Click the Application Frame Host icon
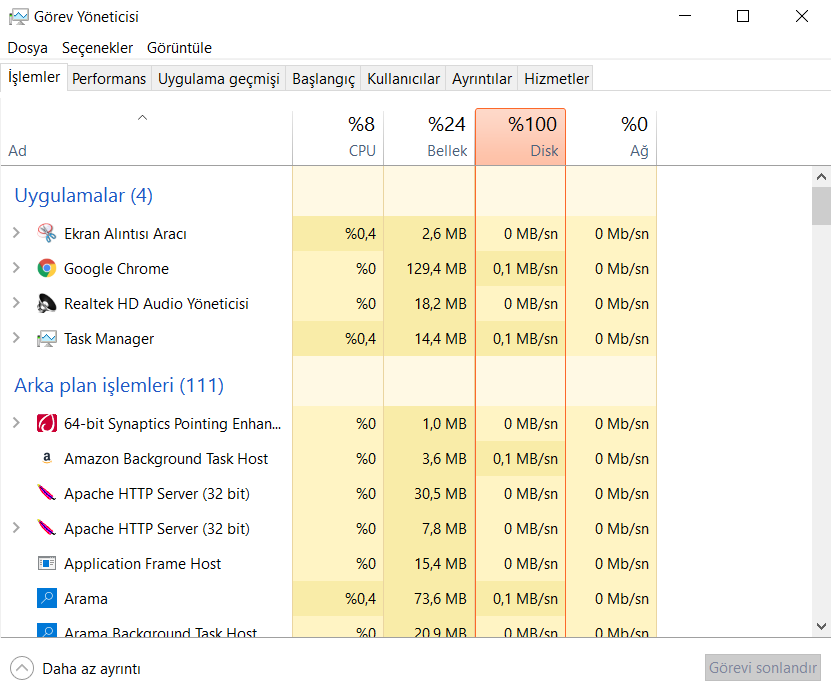Image resolution: width=831 pixels, height=697 pixels. [x=46, y=563]
